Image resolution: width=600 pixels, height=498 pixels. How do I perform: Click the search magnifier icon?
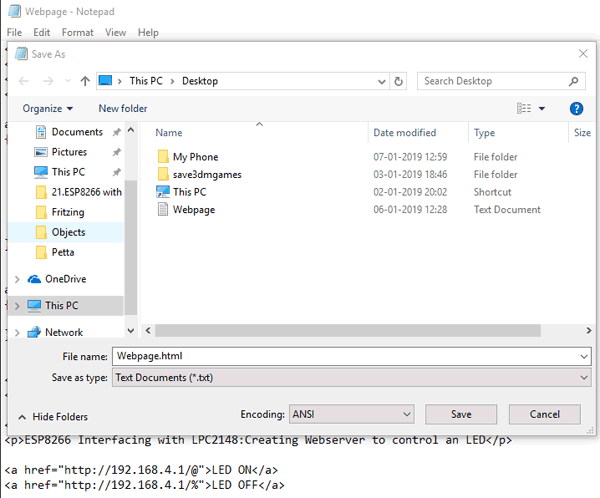[573, 81]
